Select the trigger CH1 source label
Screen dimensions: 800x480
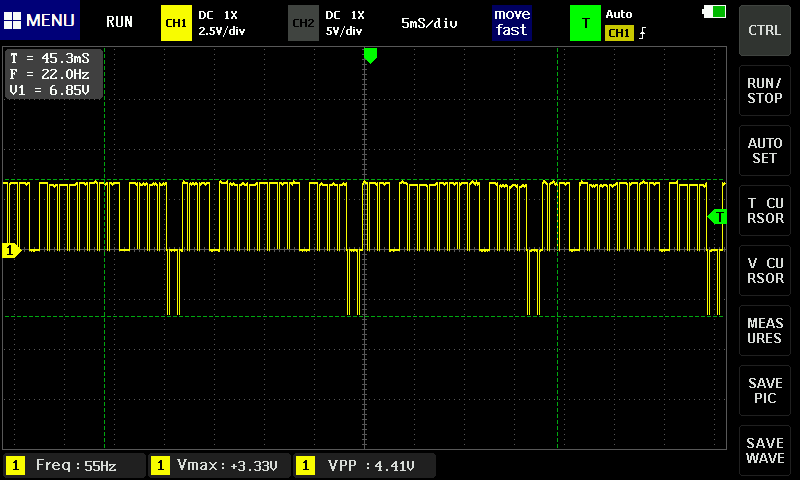619,33
